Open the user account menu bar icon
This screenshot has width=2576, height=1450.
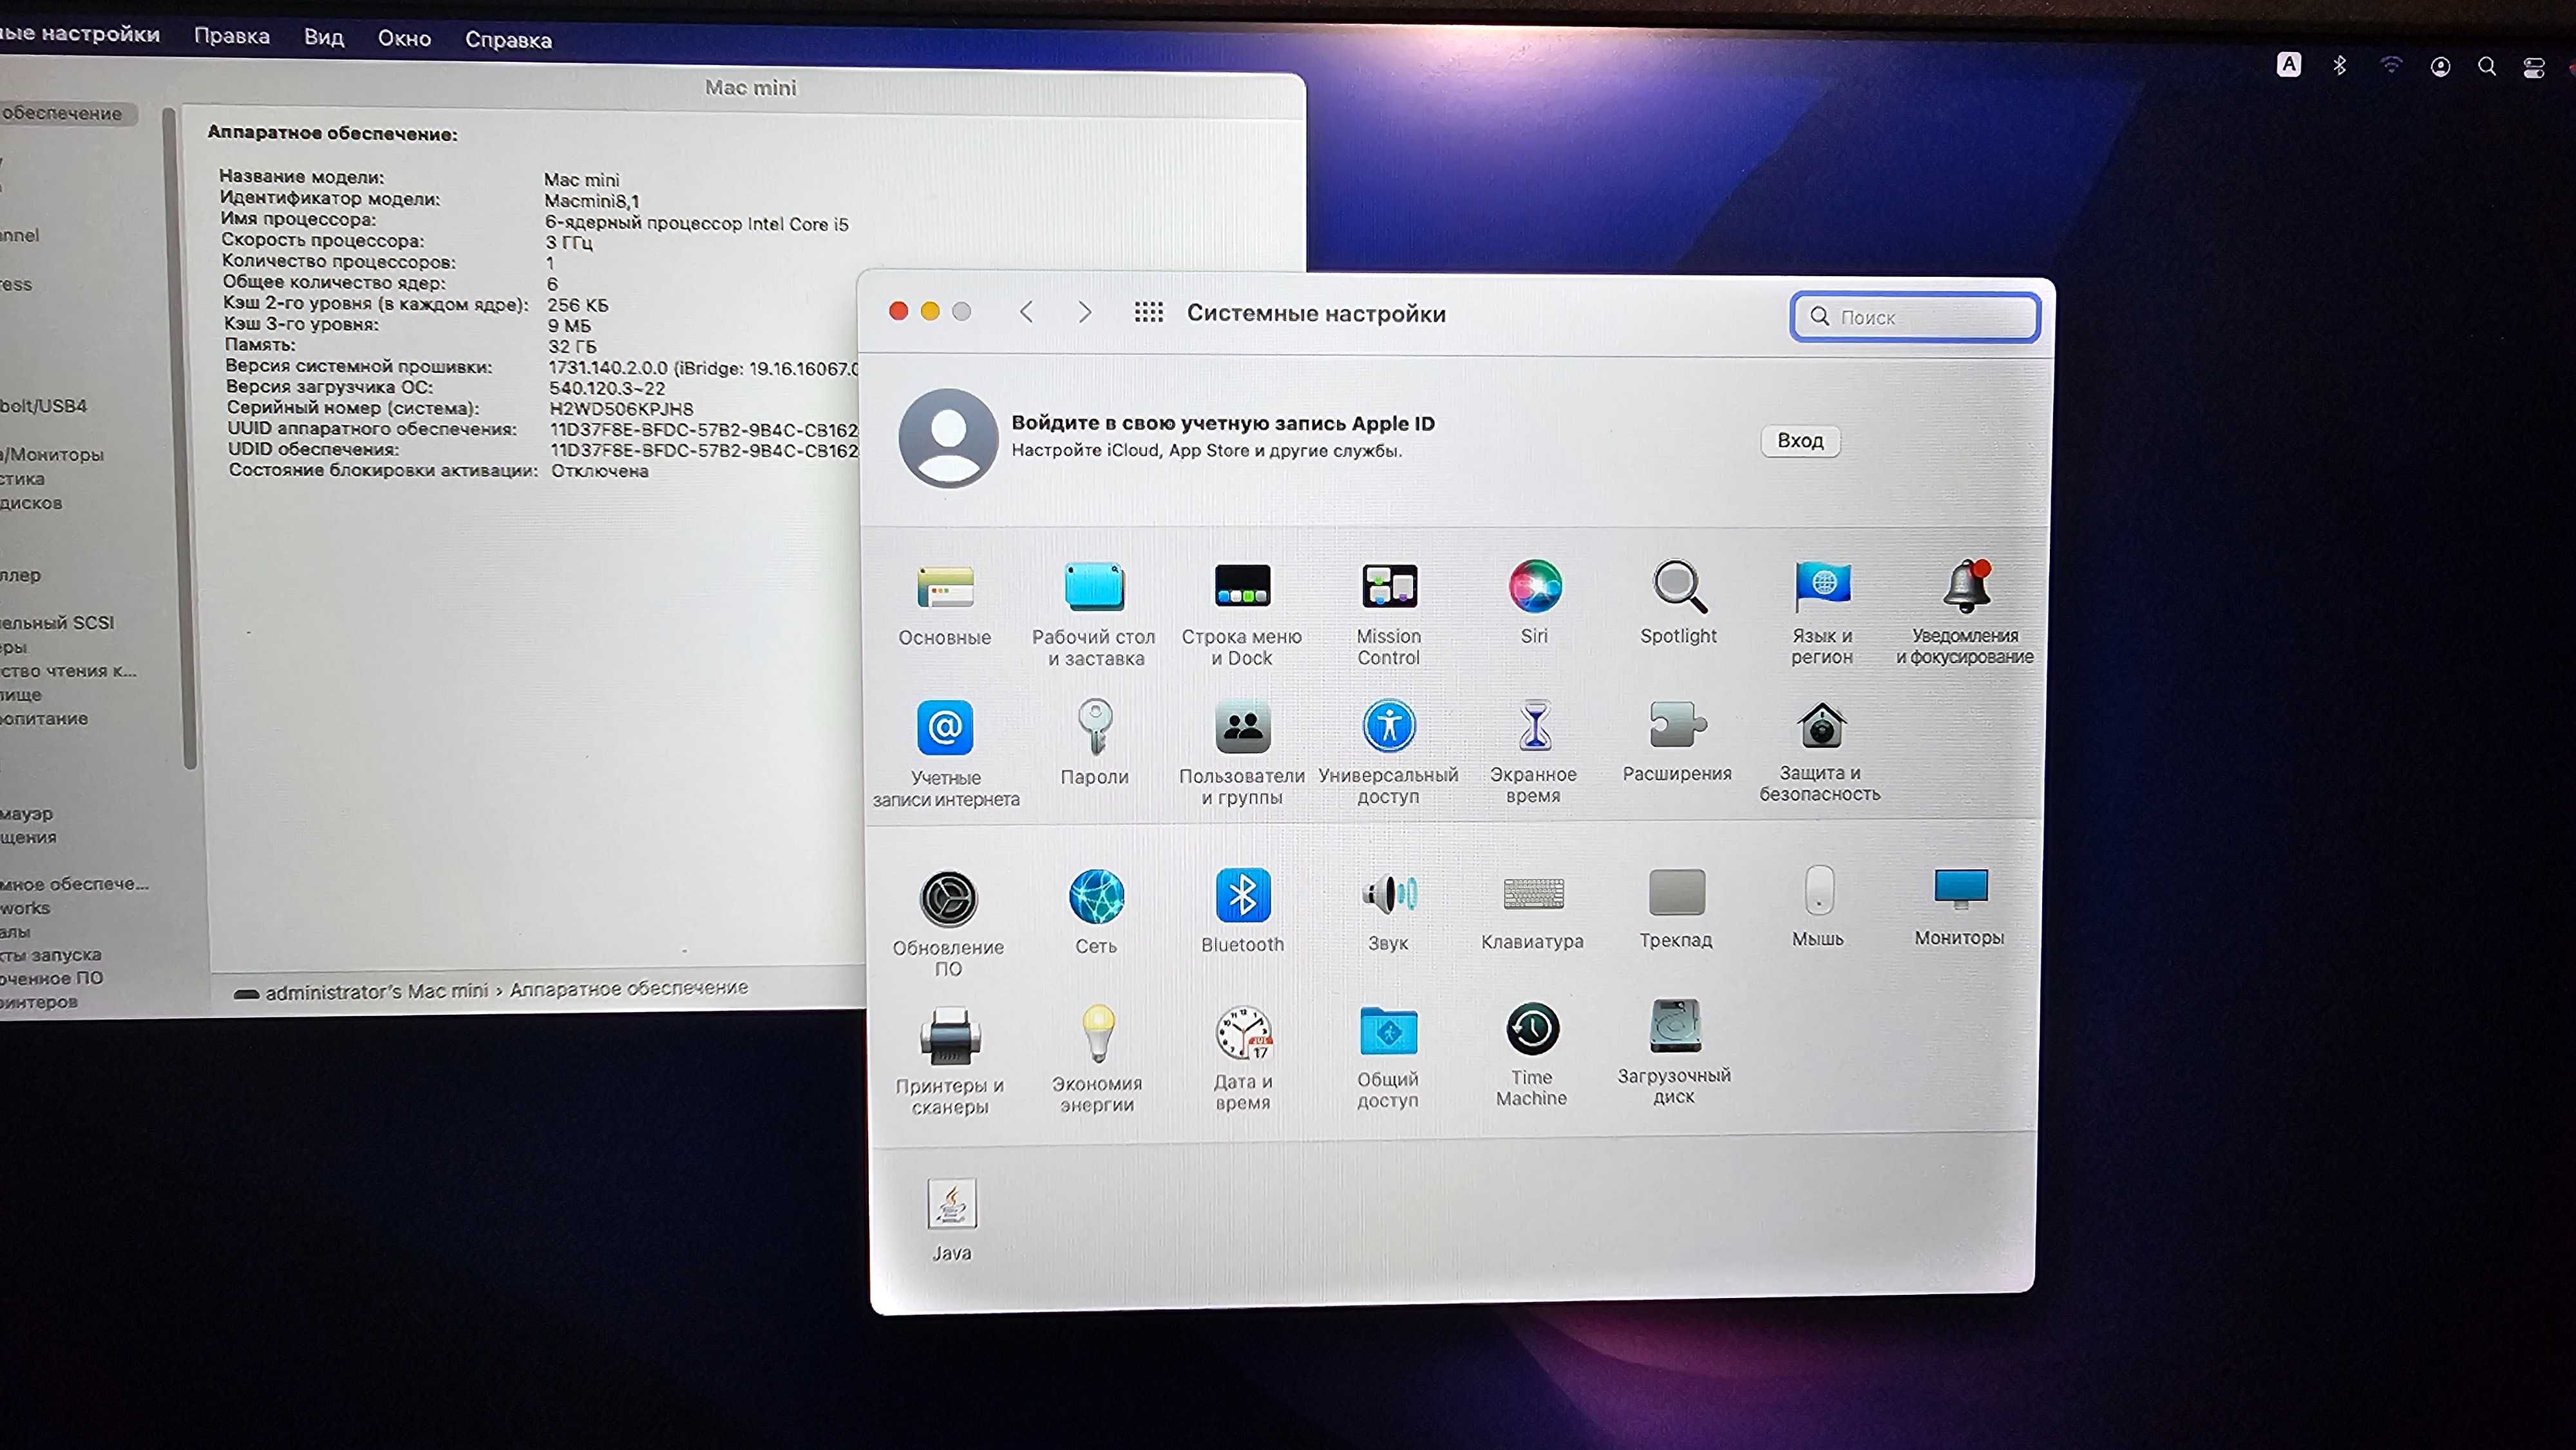[2441, 66]
